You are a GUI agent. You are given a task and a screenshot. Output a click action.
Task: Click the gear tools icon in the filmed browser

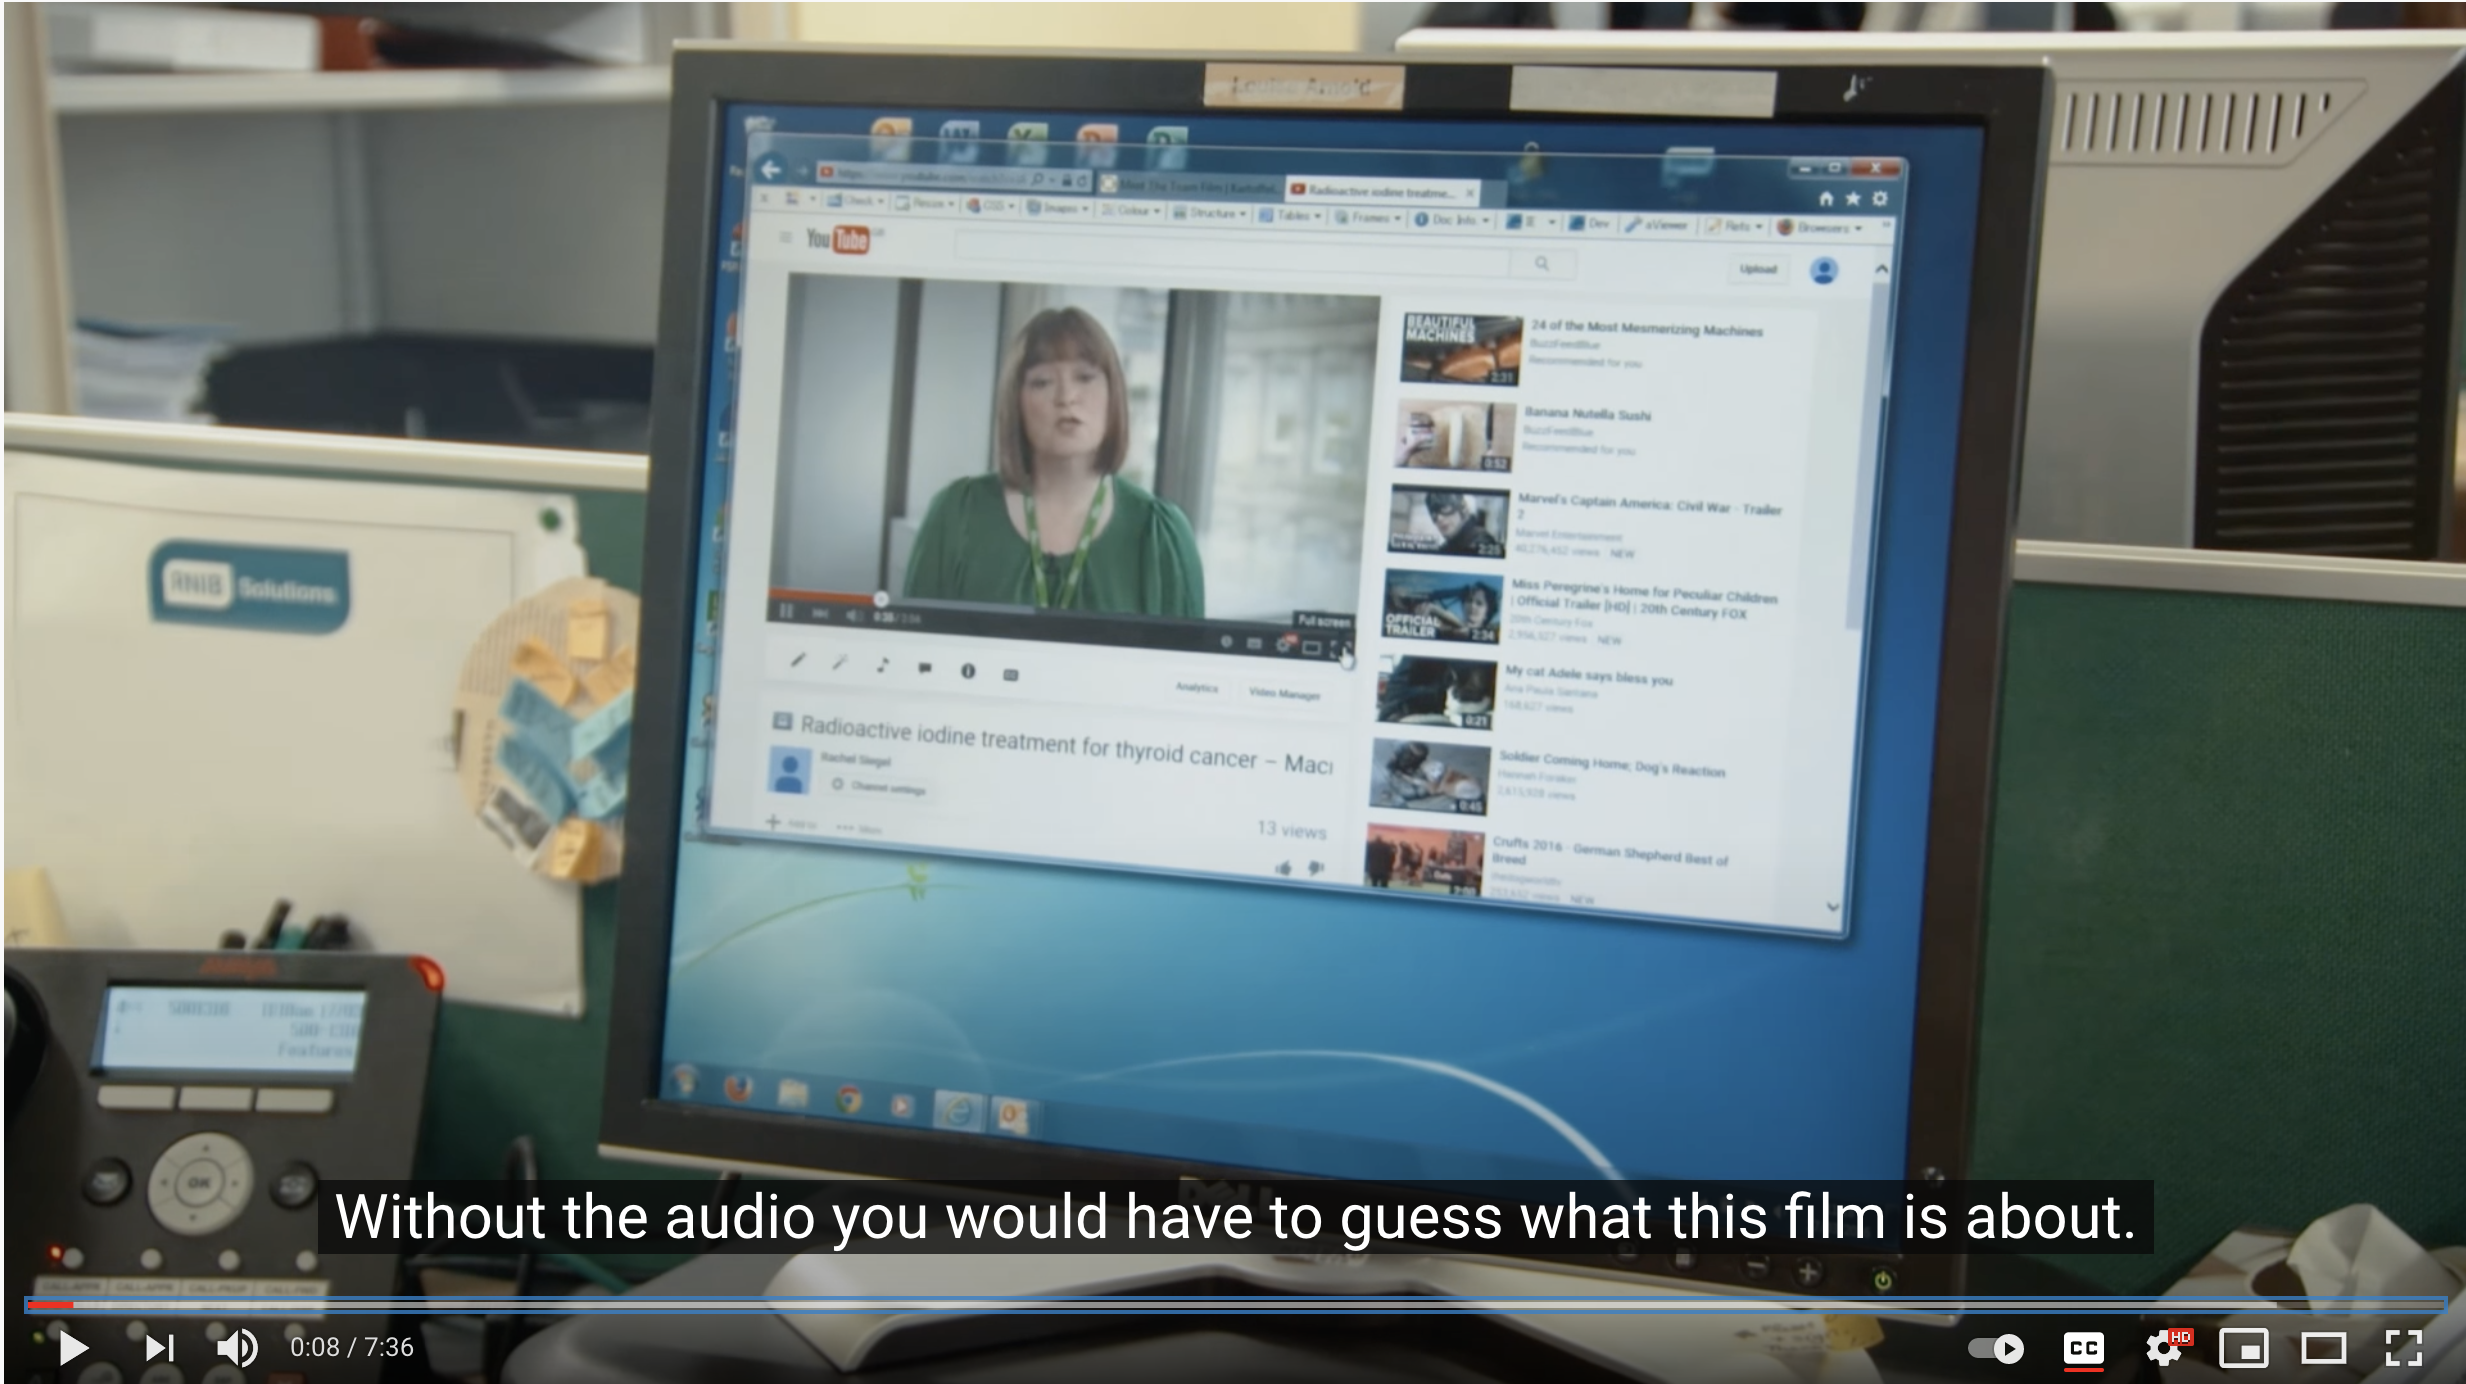pyautogui.click(x=1880, y=199)
